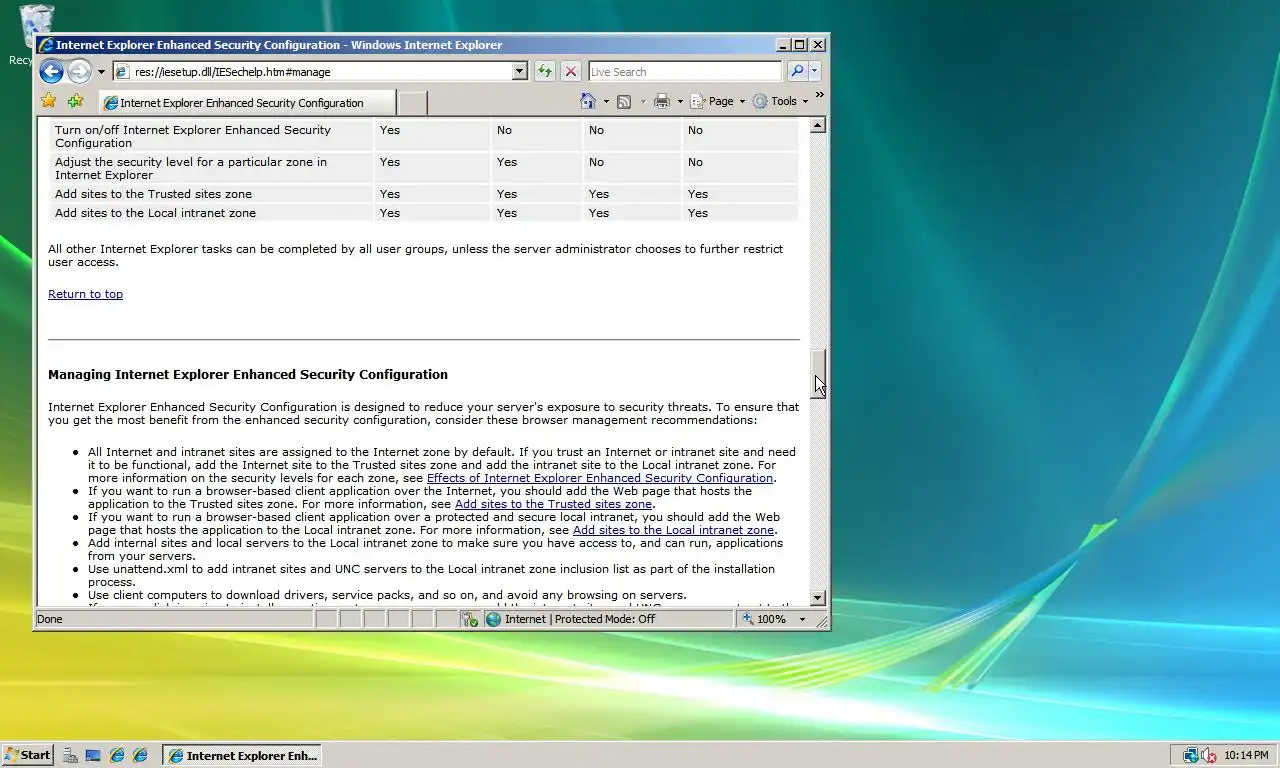Select the Internet Explorer Enhanced Security Configuration tab
This screenshot has height=768, width=1280.
coord(247,102)
